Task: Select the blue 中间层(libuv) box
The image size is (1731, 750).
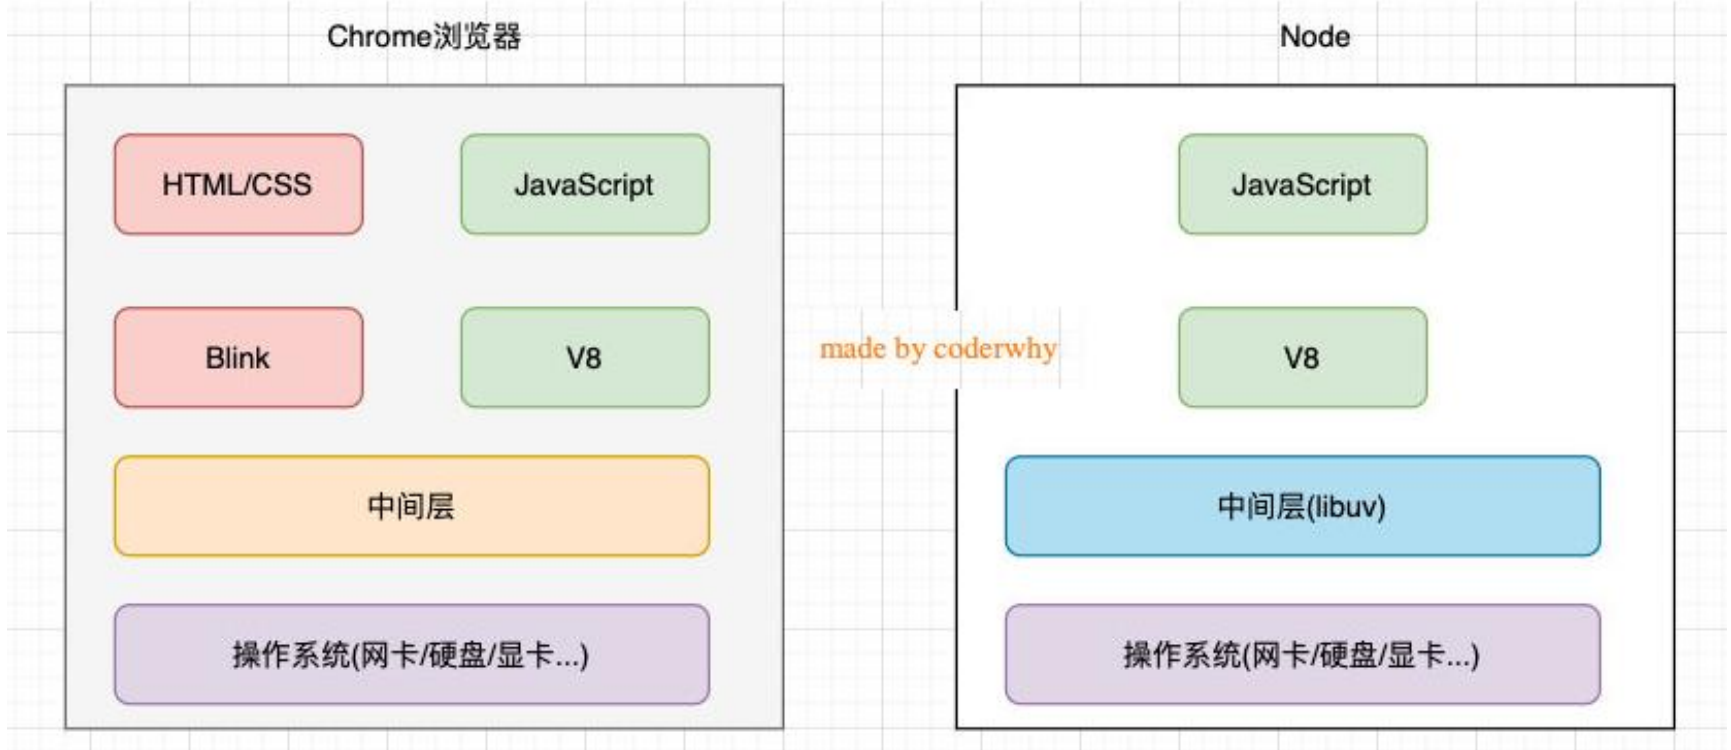Action: (1302, 506)
